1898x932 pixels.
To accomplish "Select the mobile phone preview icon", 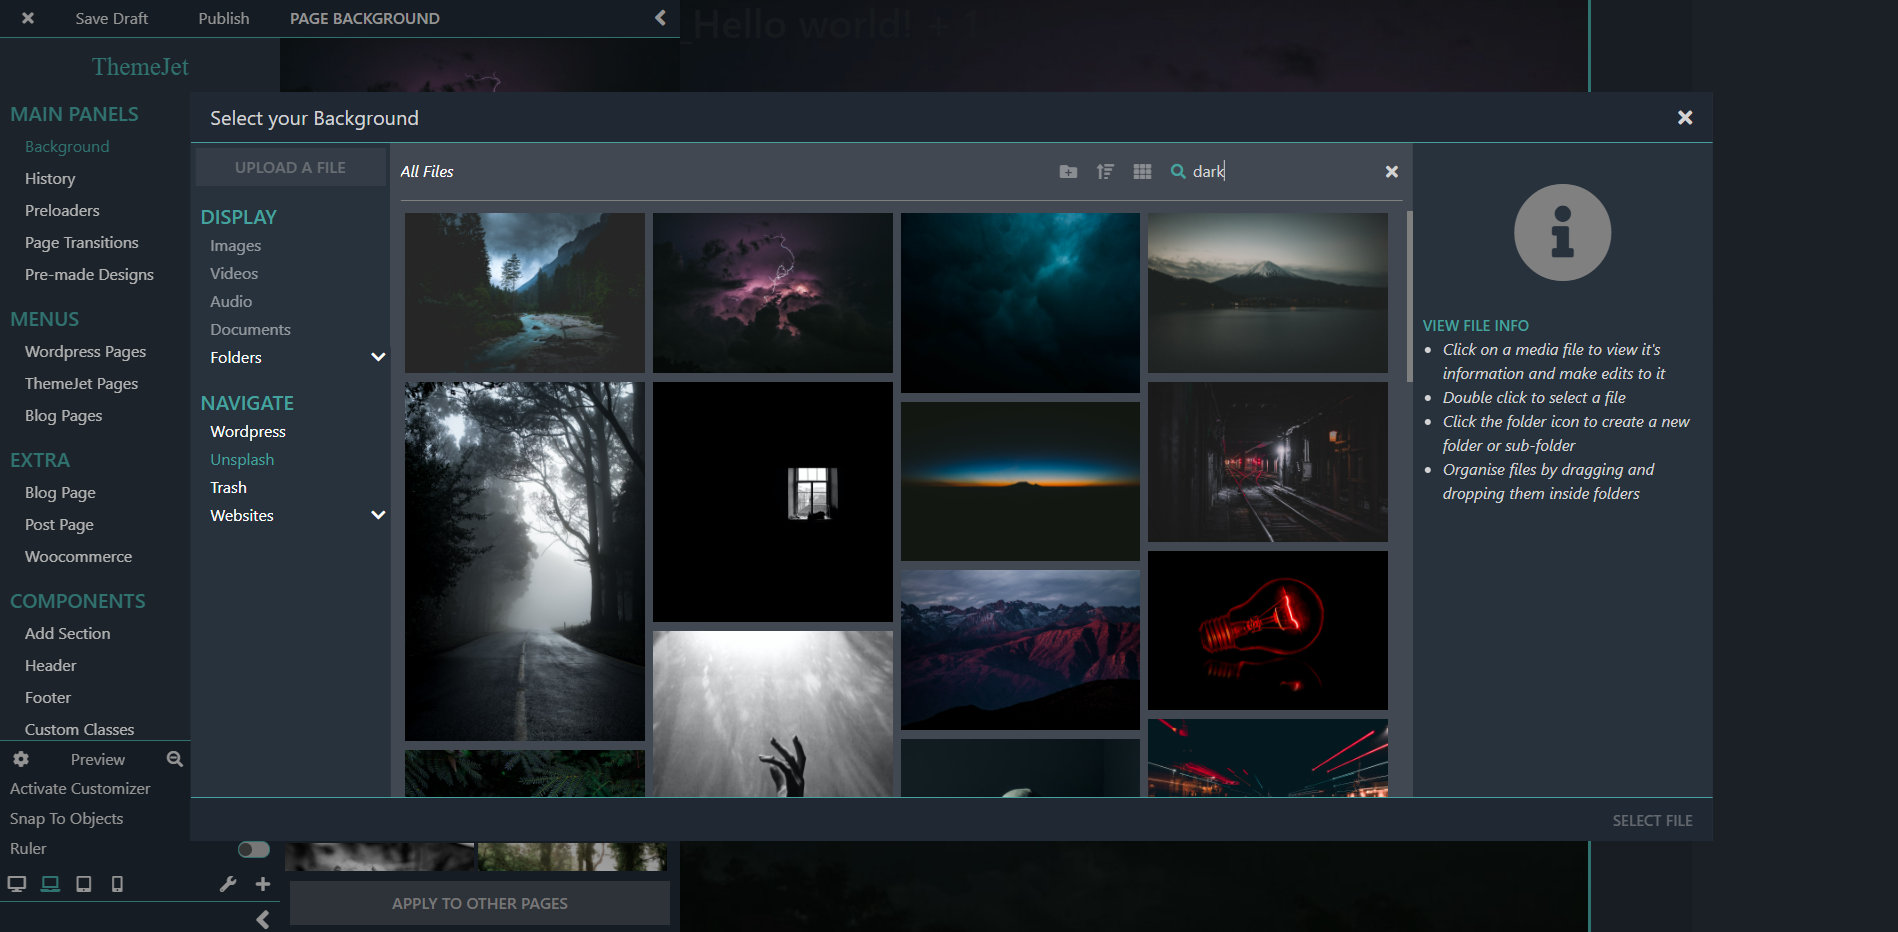I will pyautogui.click(x=117, y=884).
